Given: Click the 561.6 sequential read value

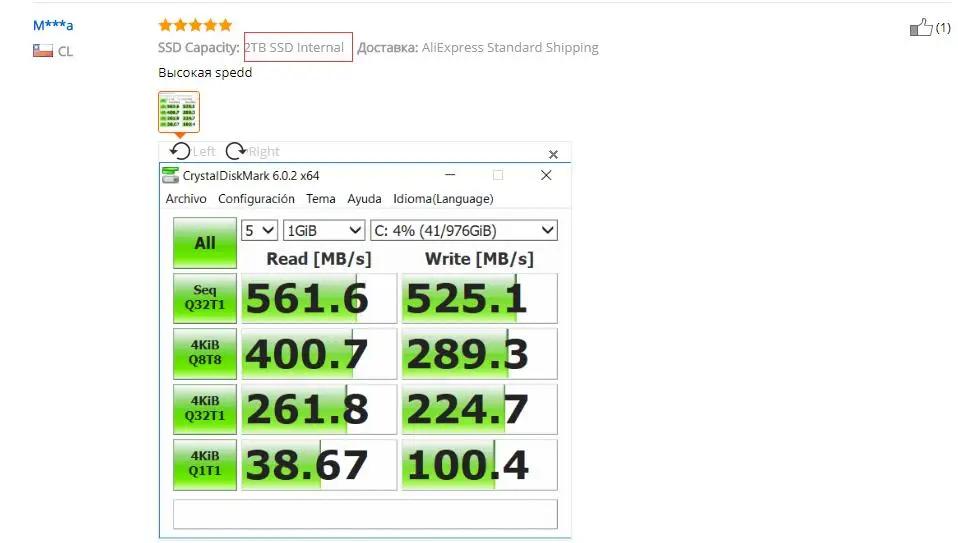Looking at the screenshot, I should point(319,298).
